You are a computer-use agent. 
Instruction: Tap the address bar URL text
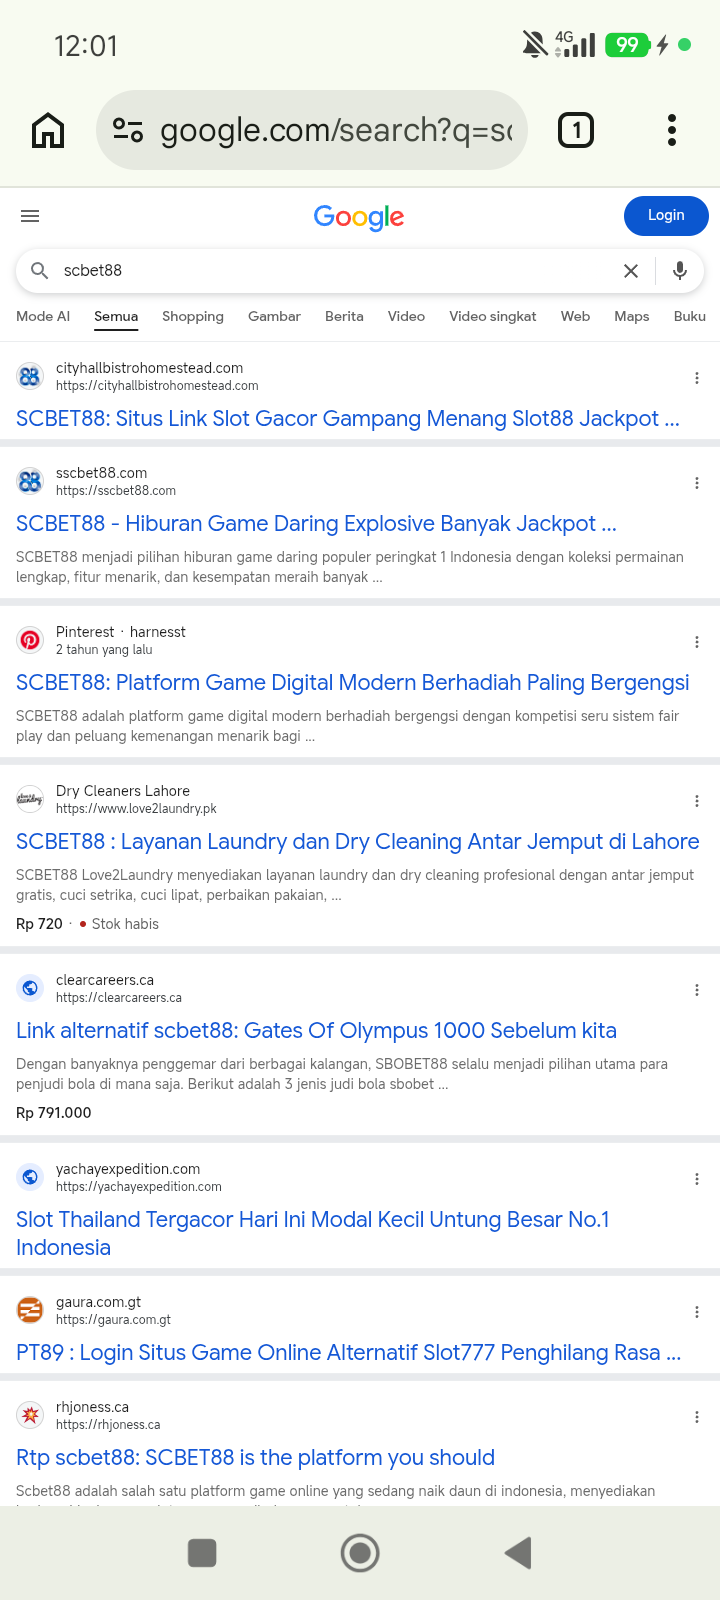point(337,130)
